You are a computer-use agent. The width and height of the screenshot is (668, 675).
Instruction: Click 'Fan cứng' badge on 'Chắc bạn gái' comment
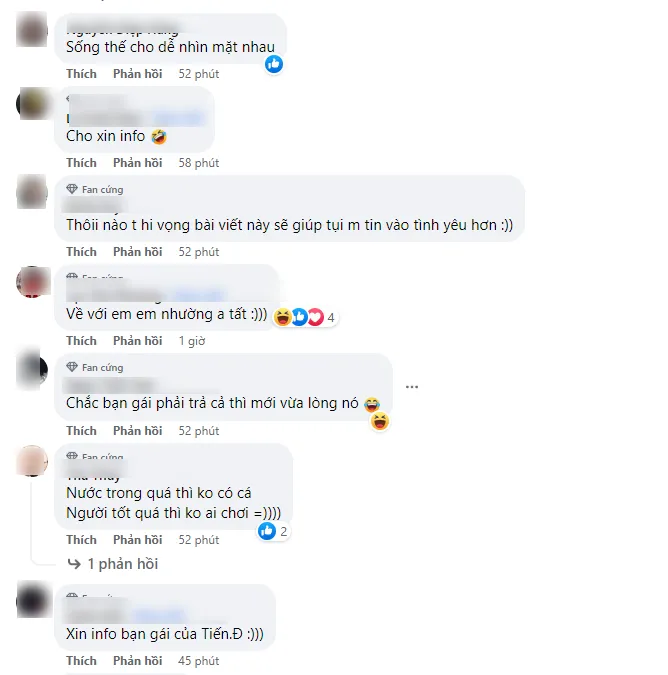click(95, 367)
